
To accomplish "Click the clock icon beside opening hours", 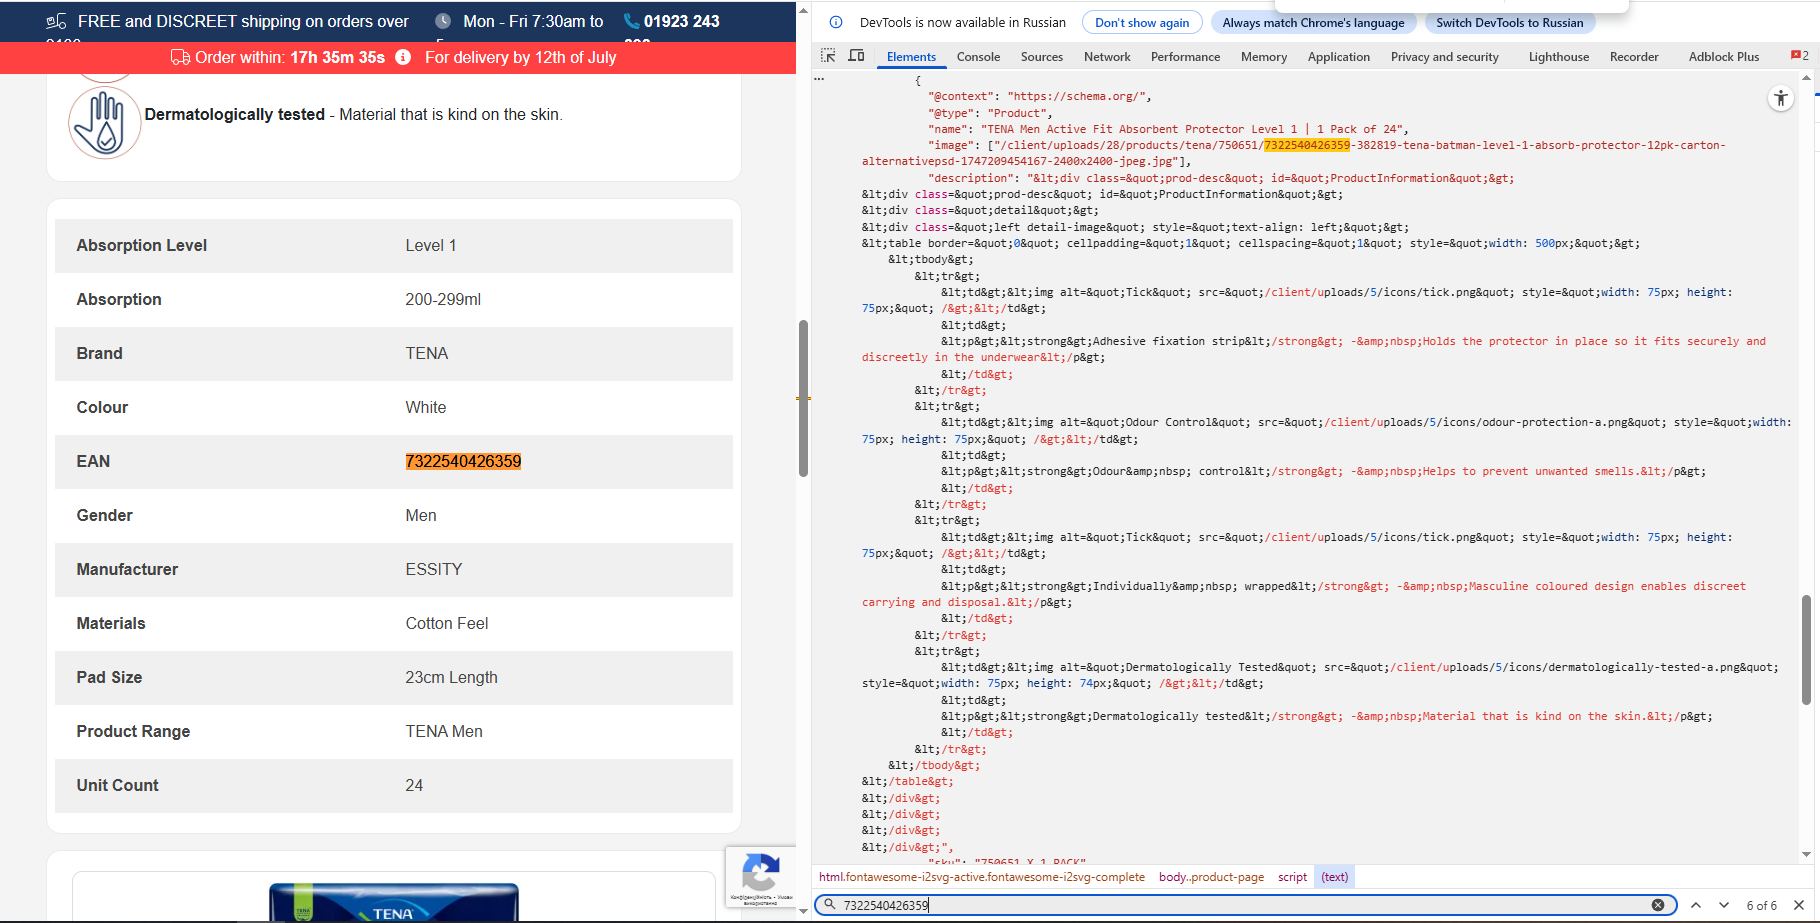I will pos(443,21).
